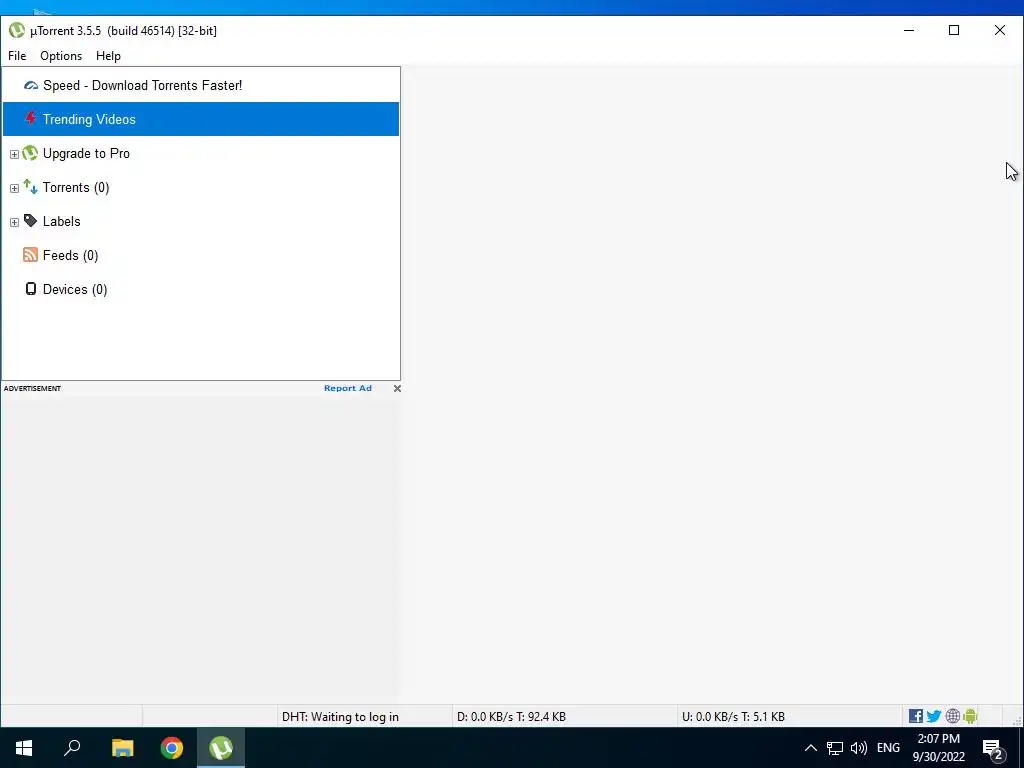Image resolution: width=1024 pixels, height=768 pixels.
Task: Select Devices (0) entry
Action: tap(75, 289)
